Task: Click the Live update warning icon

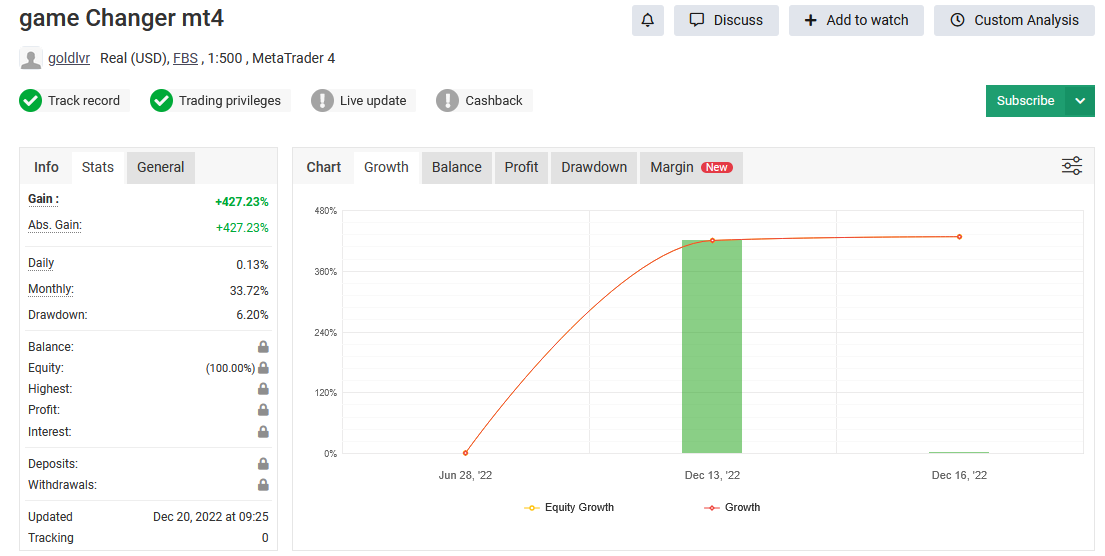Action: (322, 101)
